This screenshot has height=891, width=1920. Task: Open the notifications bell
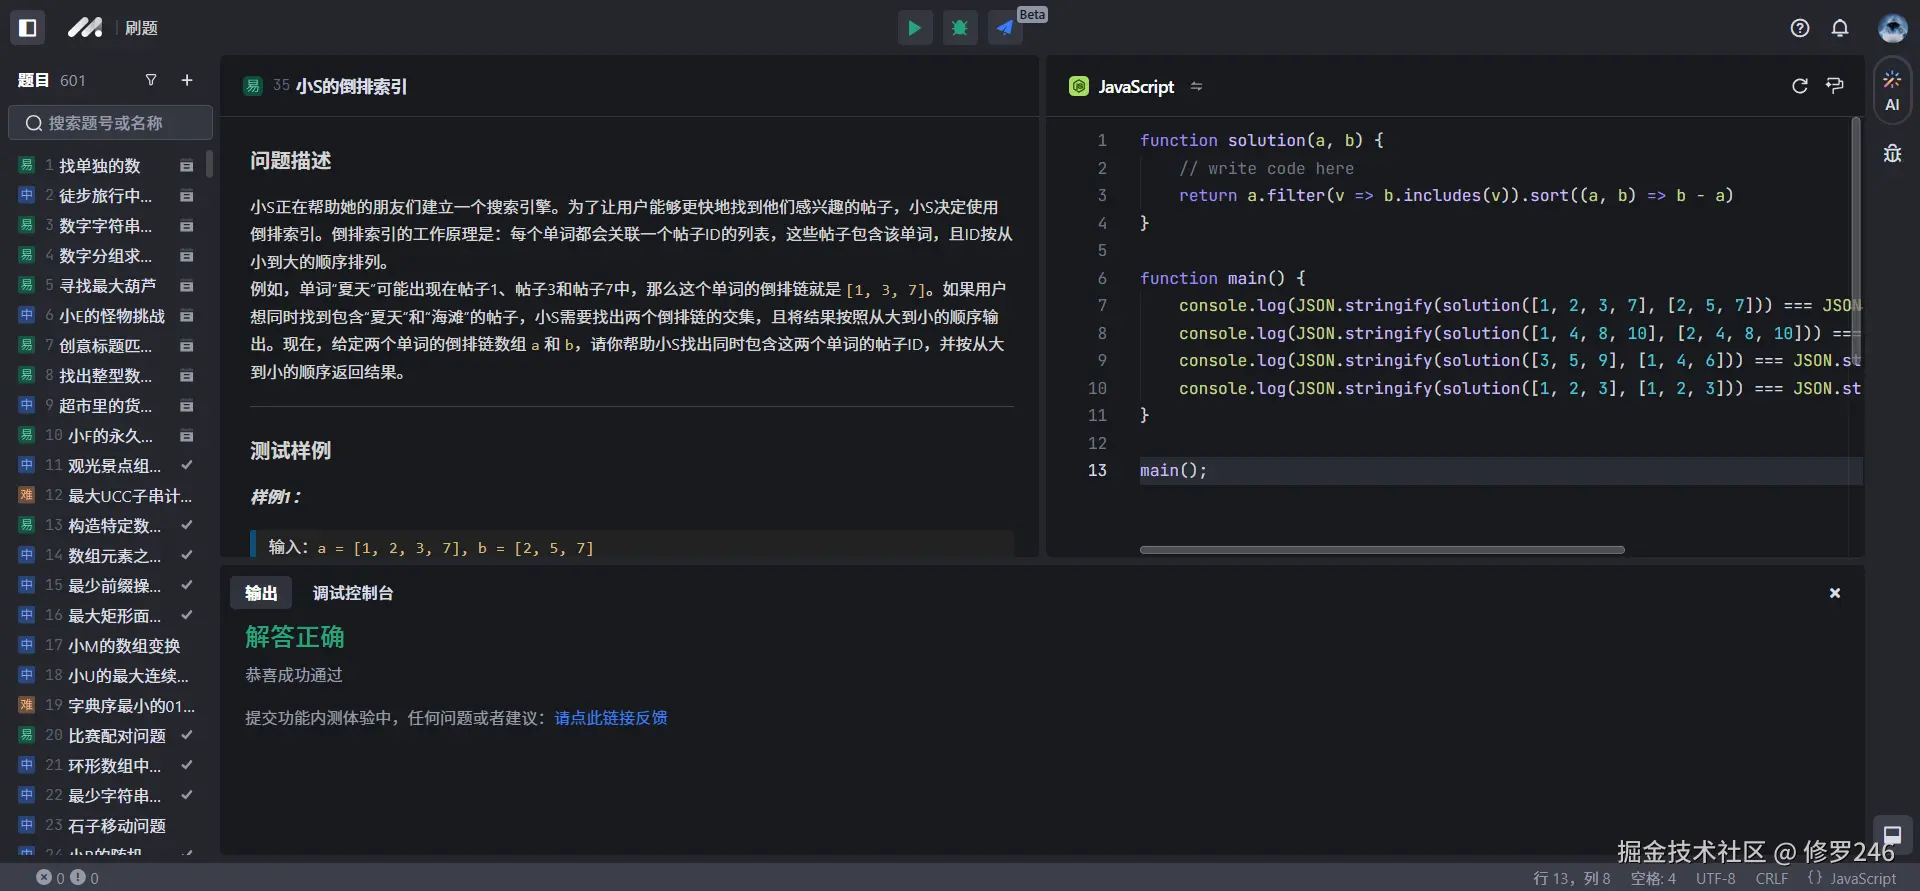[1840, 28]
